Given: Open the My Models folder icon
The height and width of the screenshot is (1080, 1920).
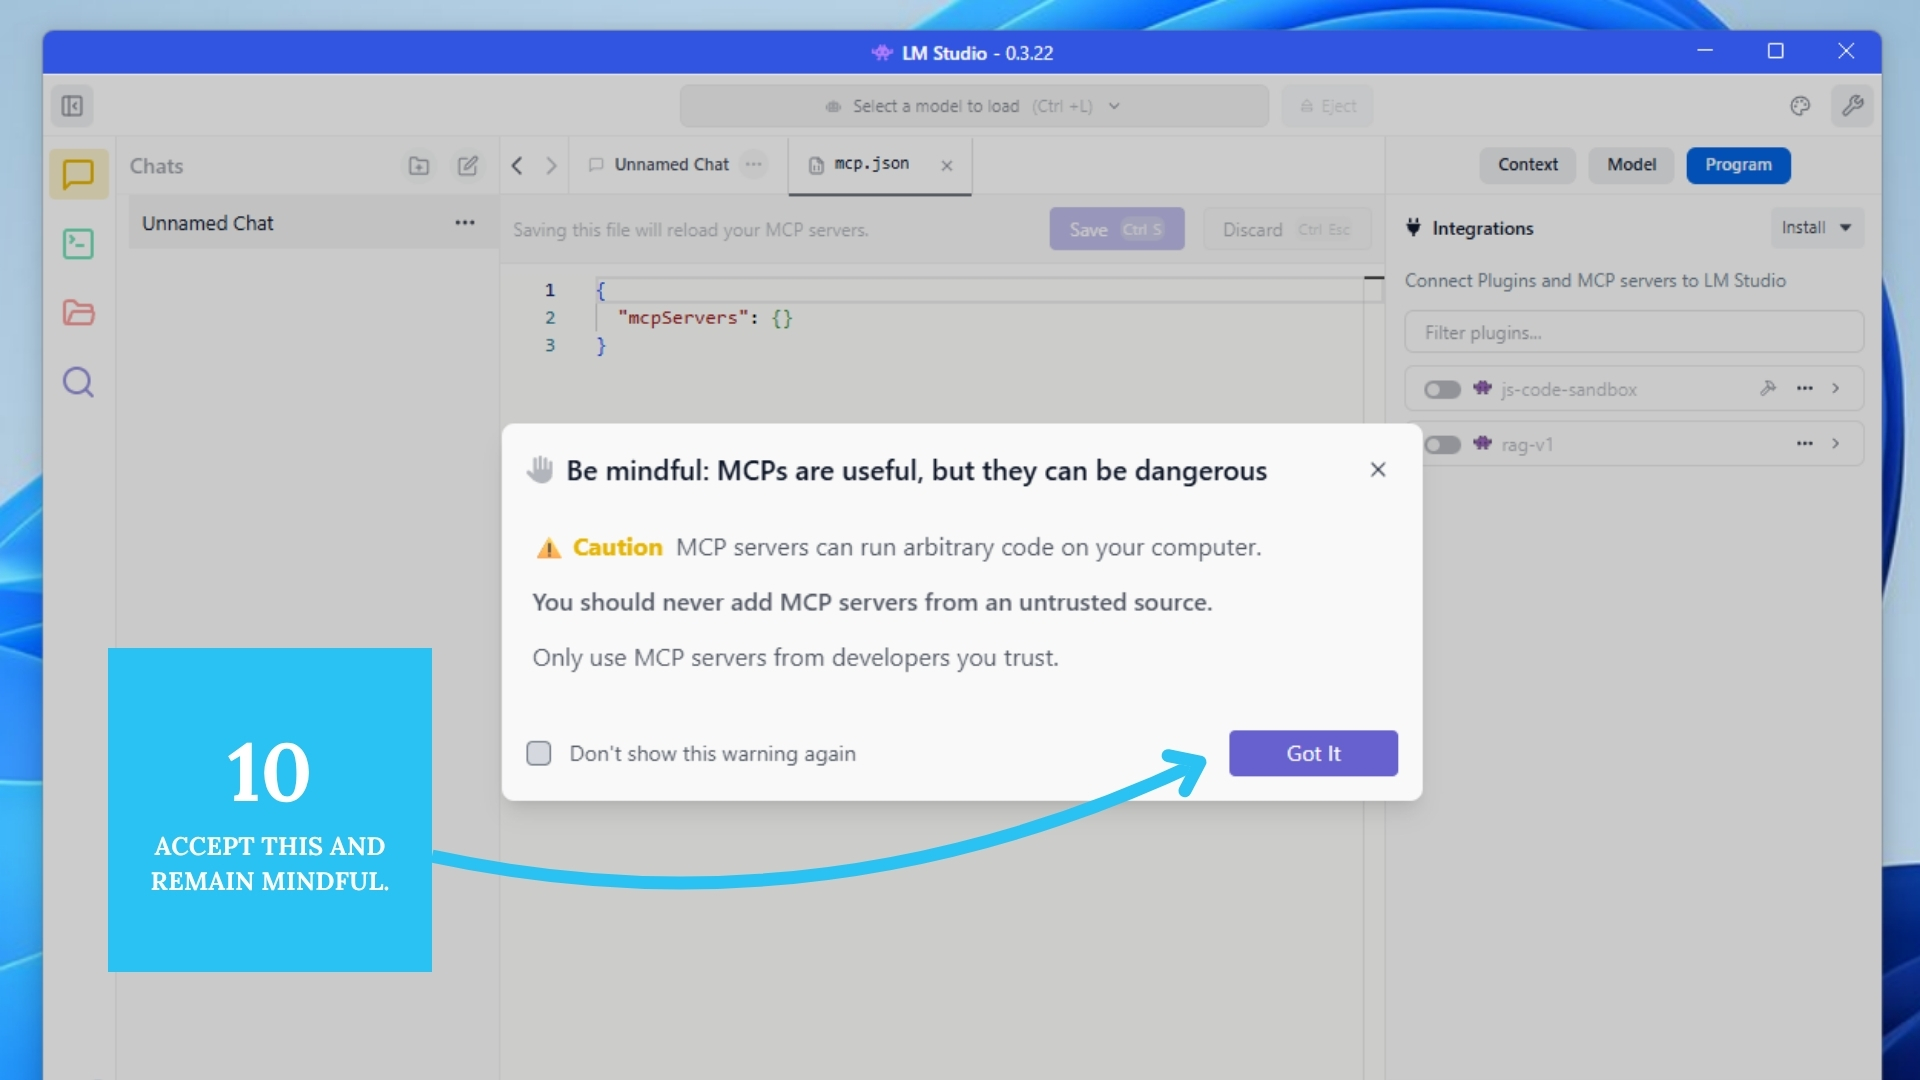Looking at the screenshot, I should [78, 313].
